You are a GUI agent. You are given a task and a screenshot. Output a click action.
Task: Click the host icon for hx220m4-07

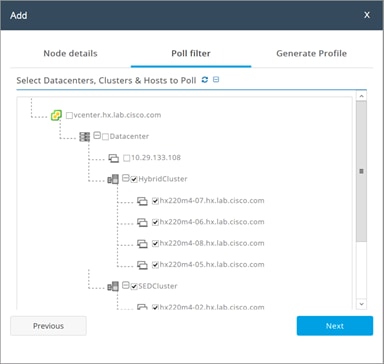tap(142, 201)
